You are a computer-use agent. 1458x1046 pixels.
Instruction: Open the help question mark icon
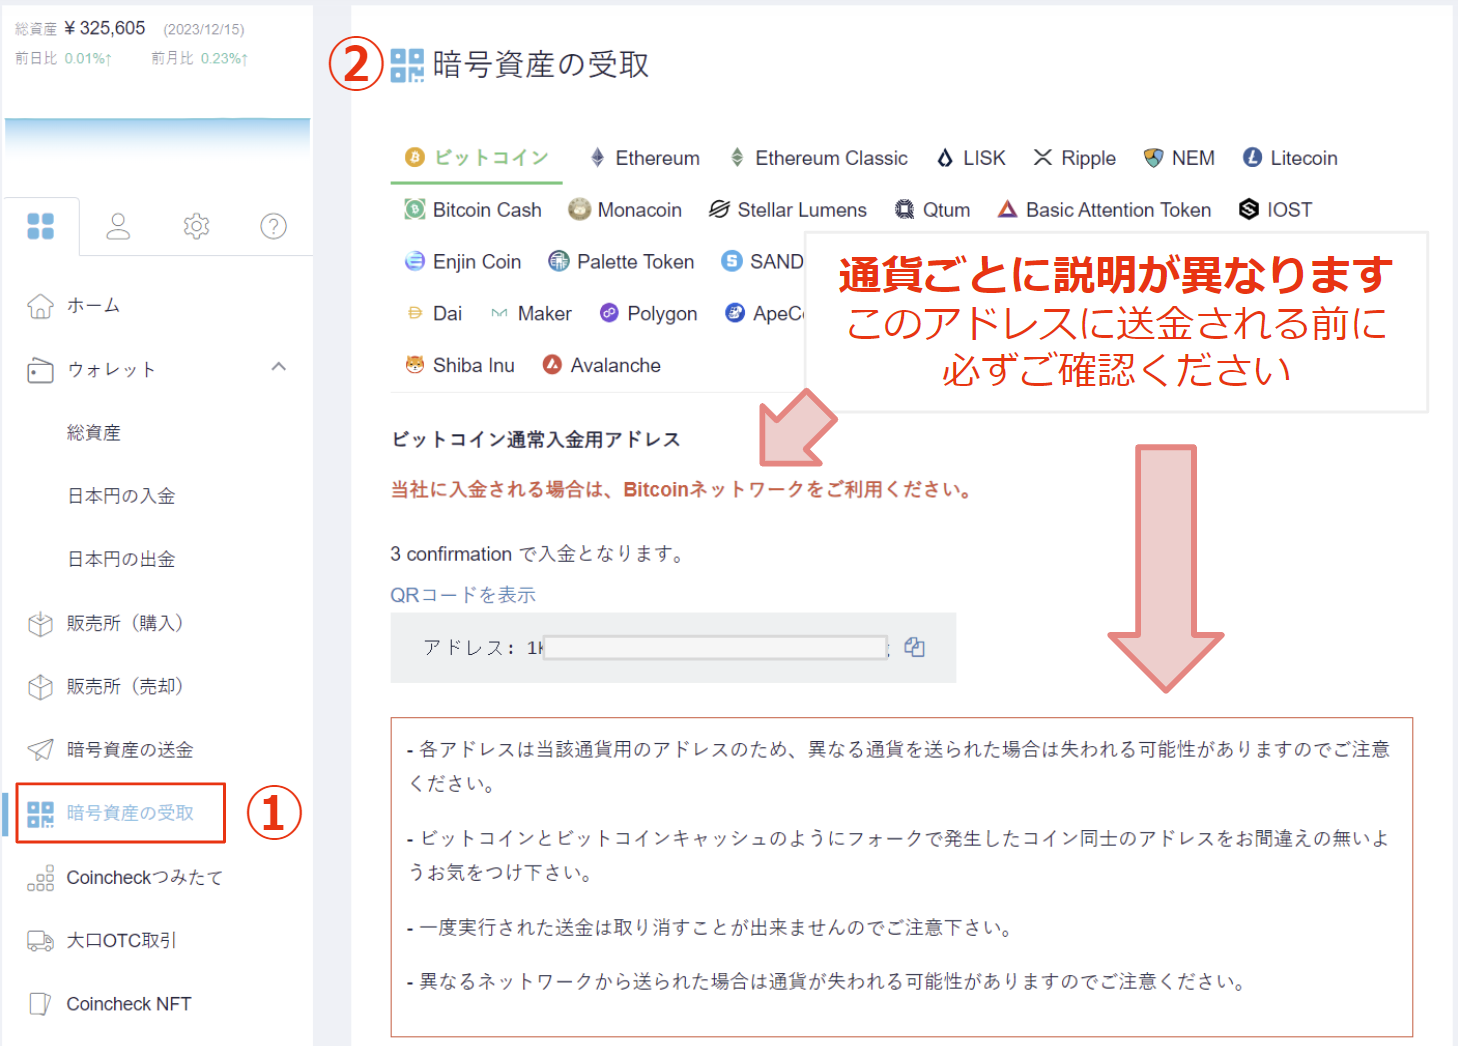[x=273, y=226]
